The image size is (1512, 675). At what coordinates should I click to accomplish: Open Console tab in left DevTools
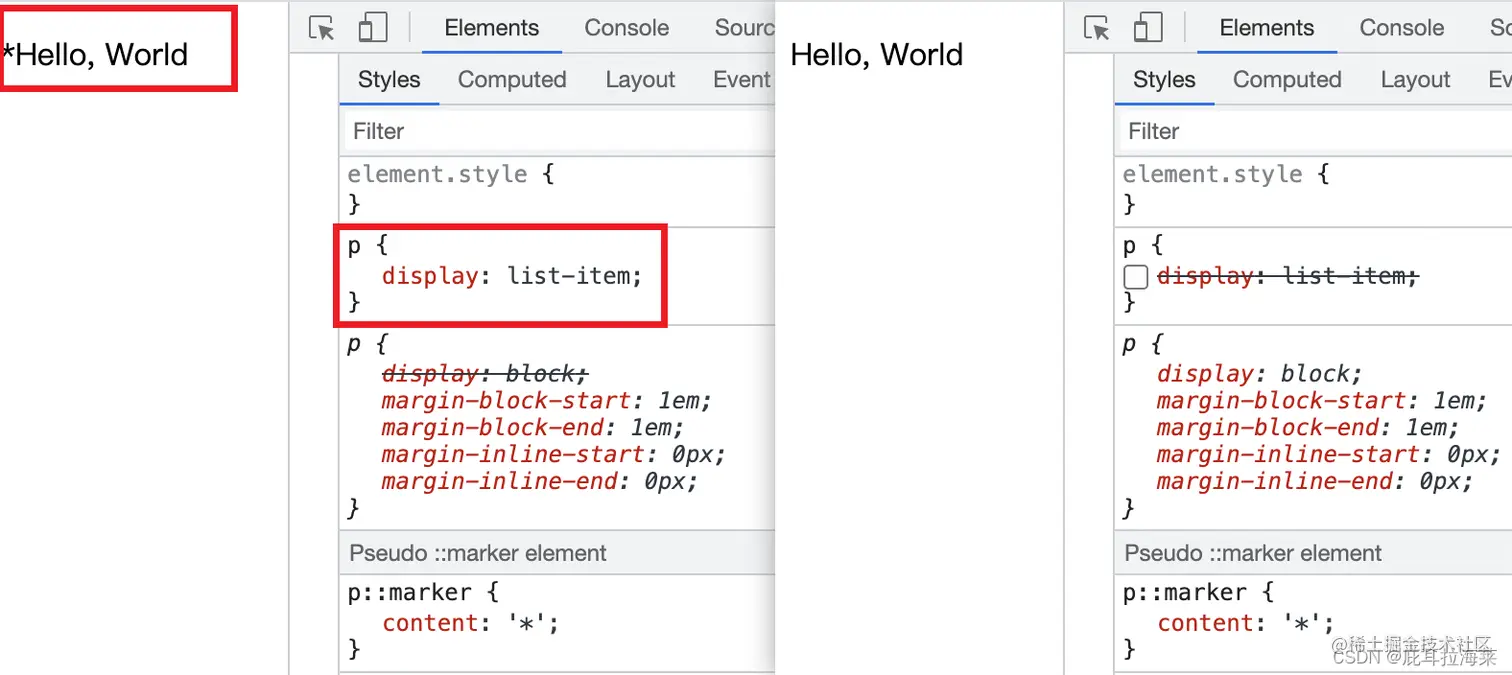627,28
